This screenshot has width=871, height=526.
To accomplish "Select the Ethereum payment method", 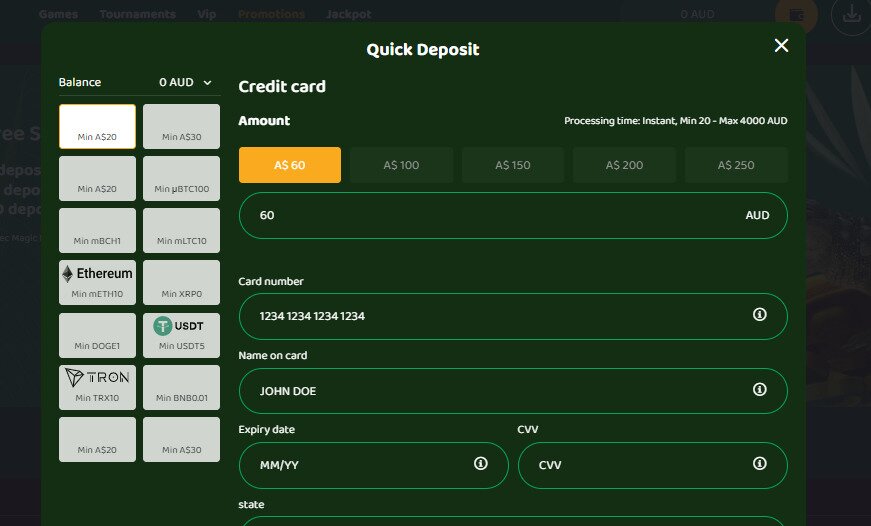I will [x=97, y=283].
